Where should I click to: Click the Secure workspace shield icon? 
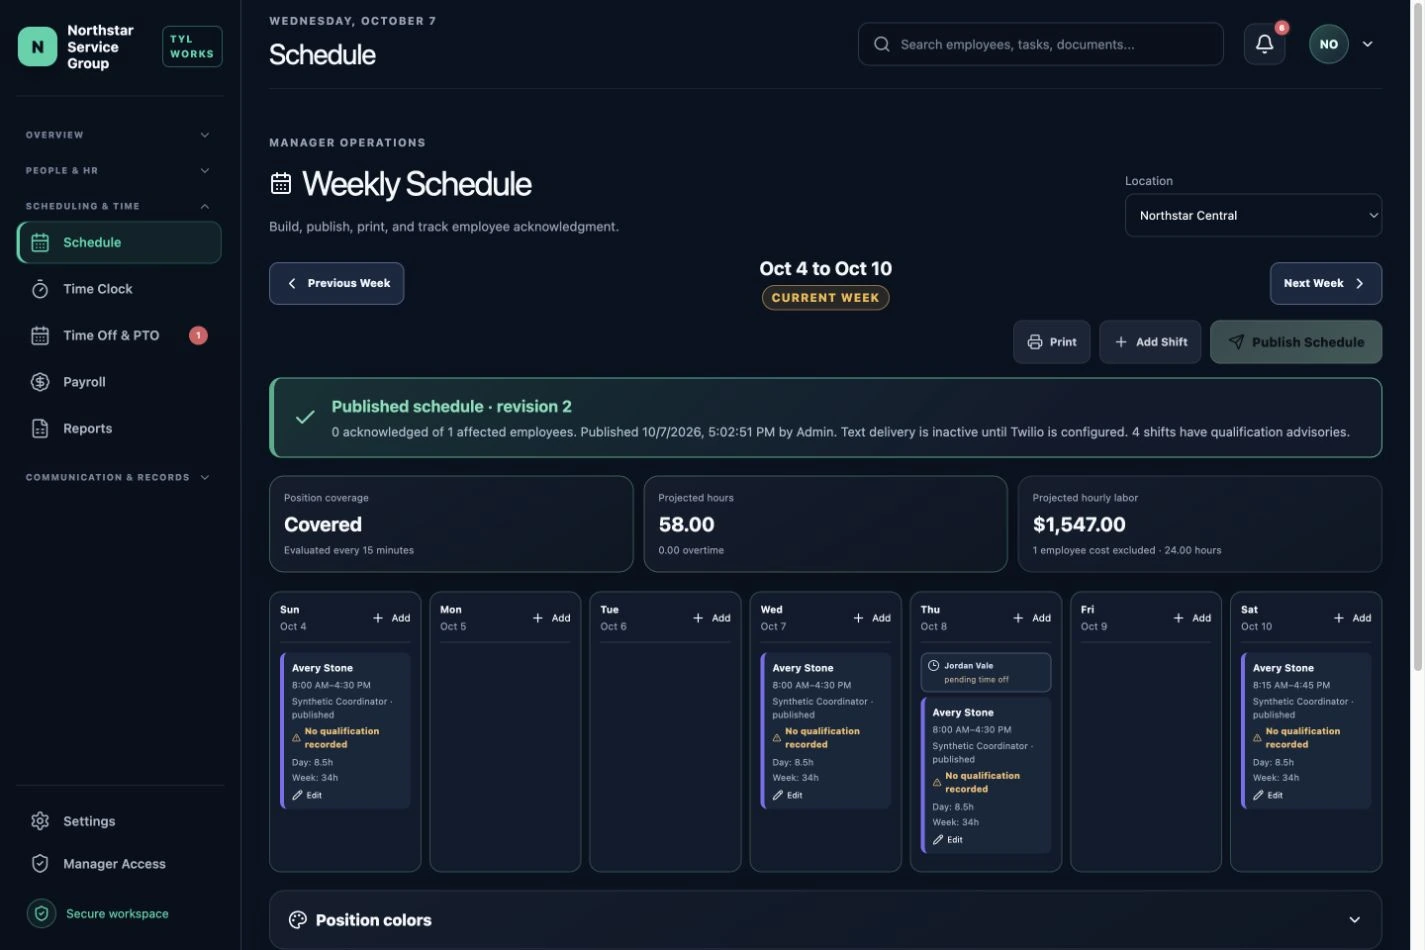(x=41, y=913)
